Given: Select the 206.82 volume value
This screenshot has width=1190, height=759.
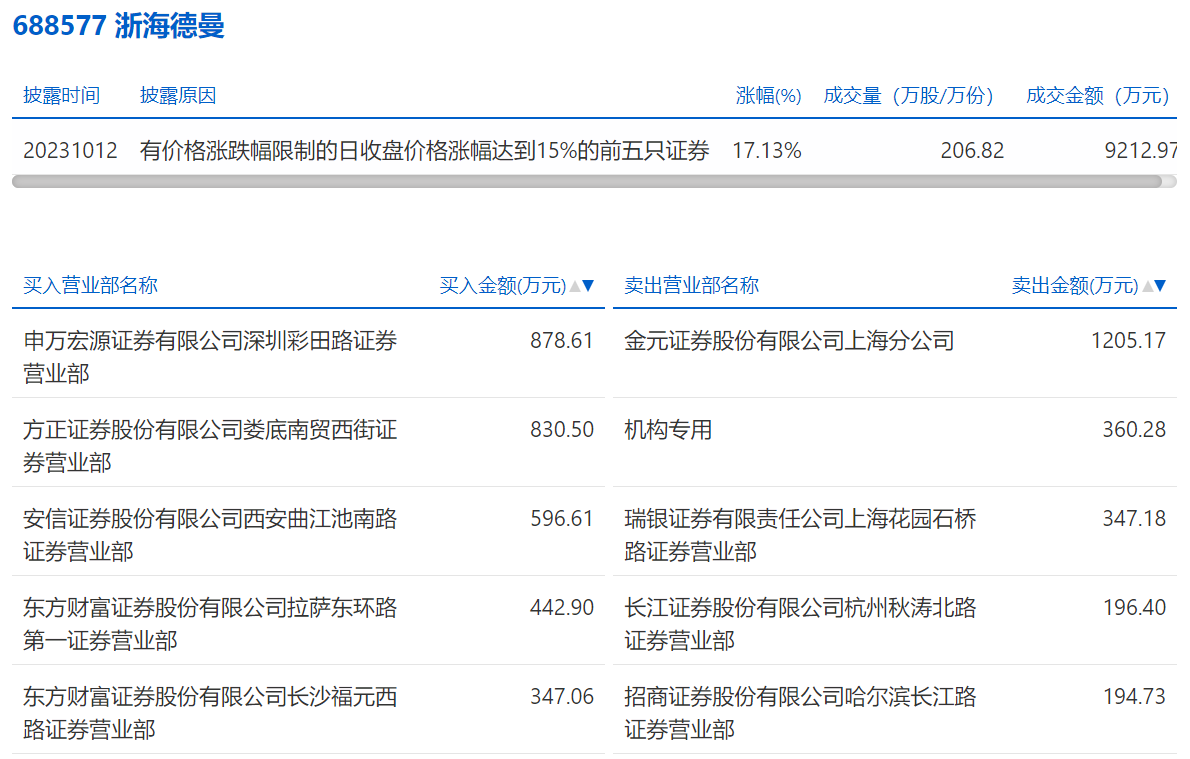Looking at the screenshot, I should click(972, 150).
